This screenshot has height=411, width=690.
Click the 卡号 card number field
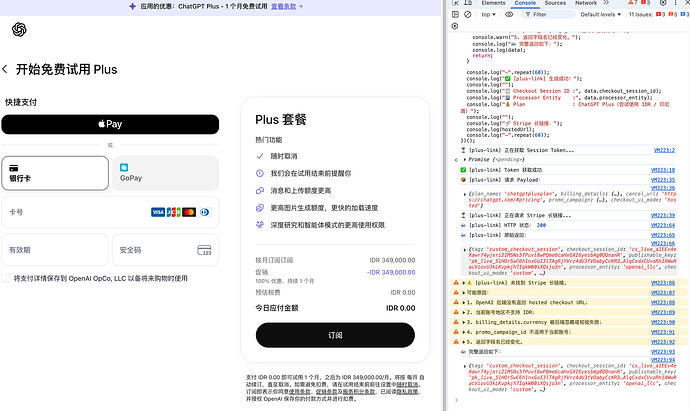tap(110, 212)
